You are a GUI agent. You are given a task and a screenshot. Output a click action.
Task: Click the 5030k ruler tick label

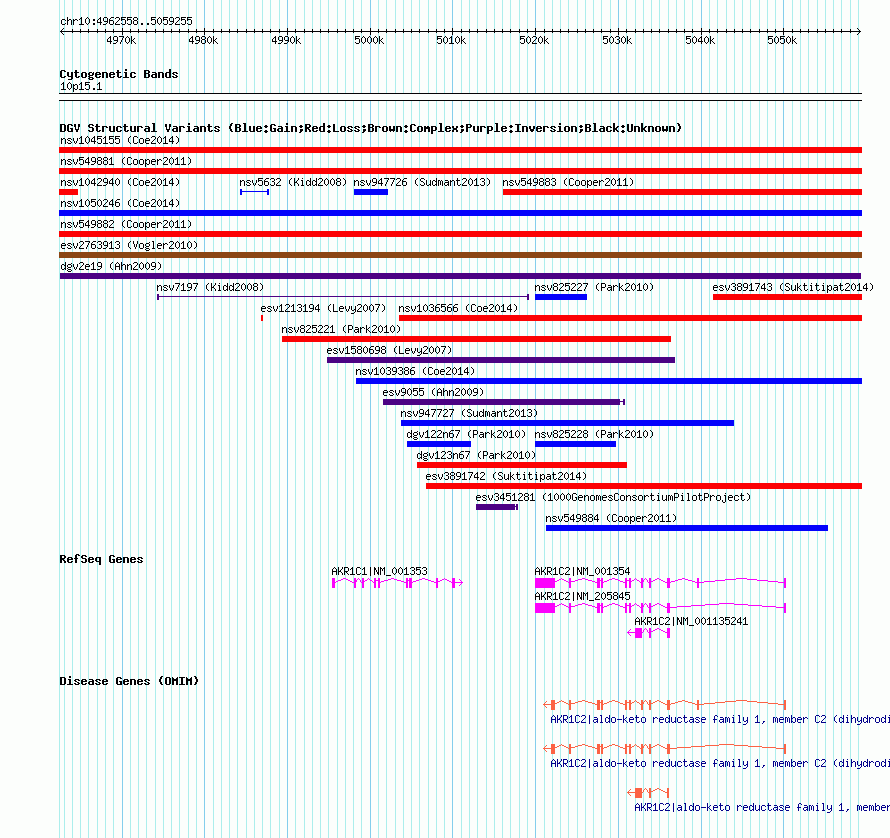coord(618,40)
